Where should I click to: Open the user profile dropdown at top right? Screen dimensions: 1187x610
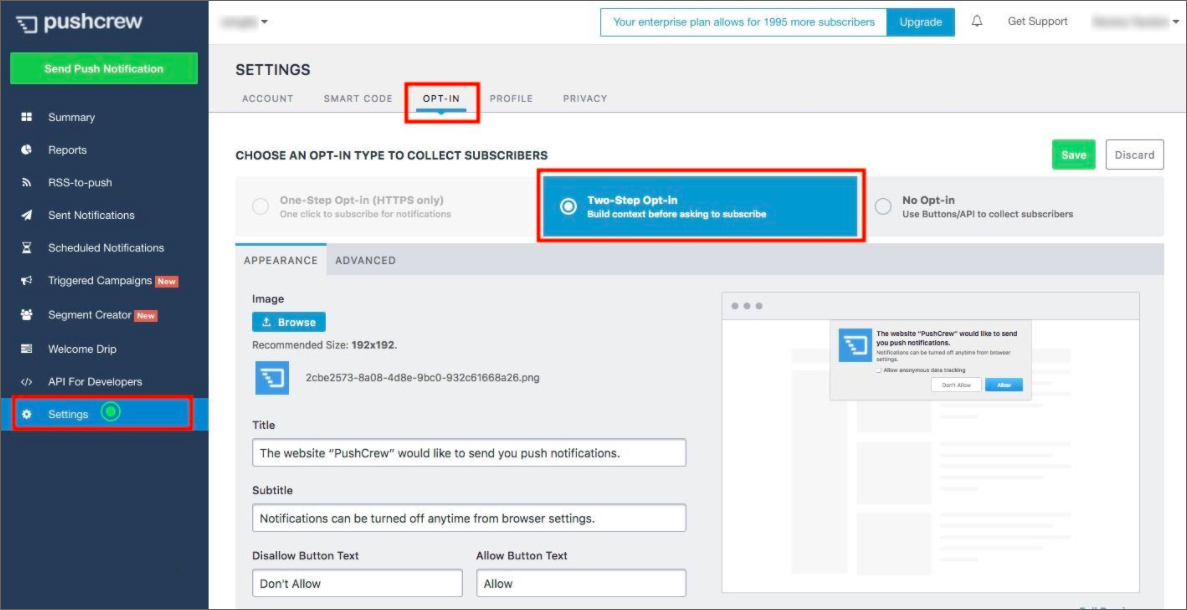coord(1136,22)
